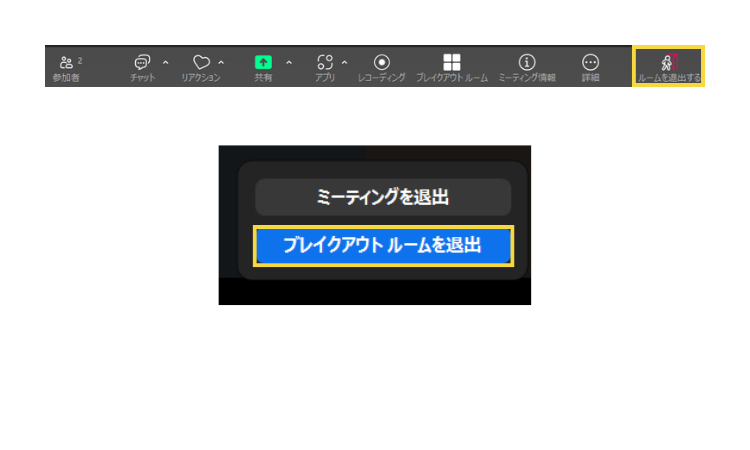The image size is (750, 450).
Task: Start screen sharing with green 共有 icon
Action: click(x=263, y=62)
